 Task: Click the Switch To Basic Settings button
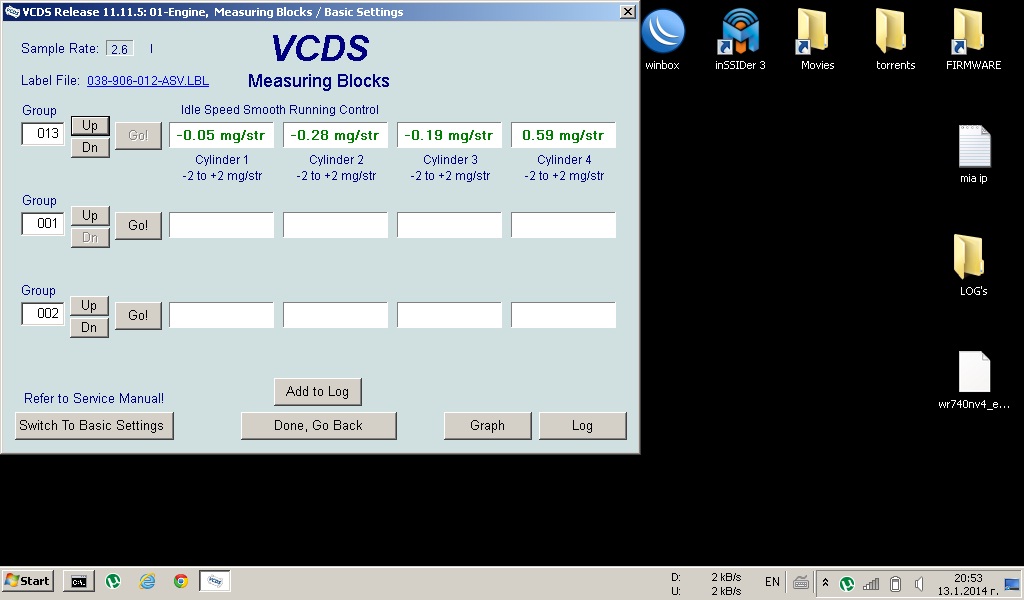[x=91, y=425]
